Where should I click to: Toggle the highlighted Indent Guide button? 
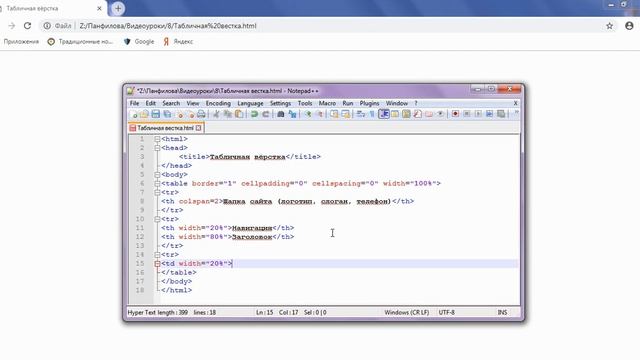pos(384,114)
